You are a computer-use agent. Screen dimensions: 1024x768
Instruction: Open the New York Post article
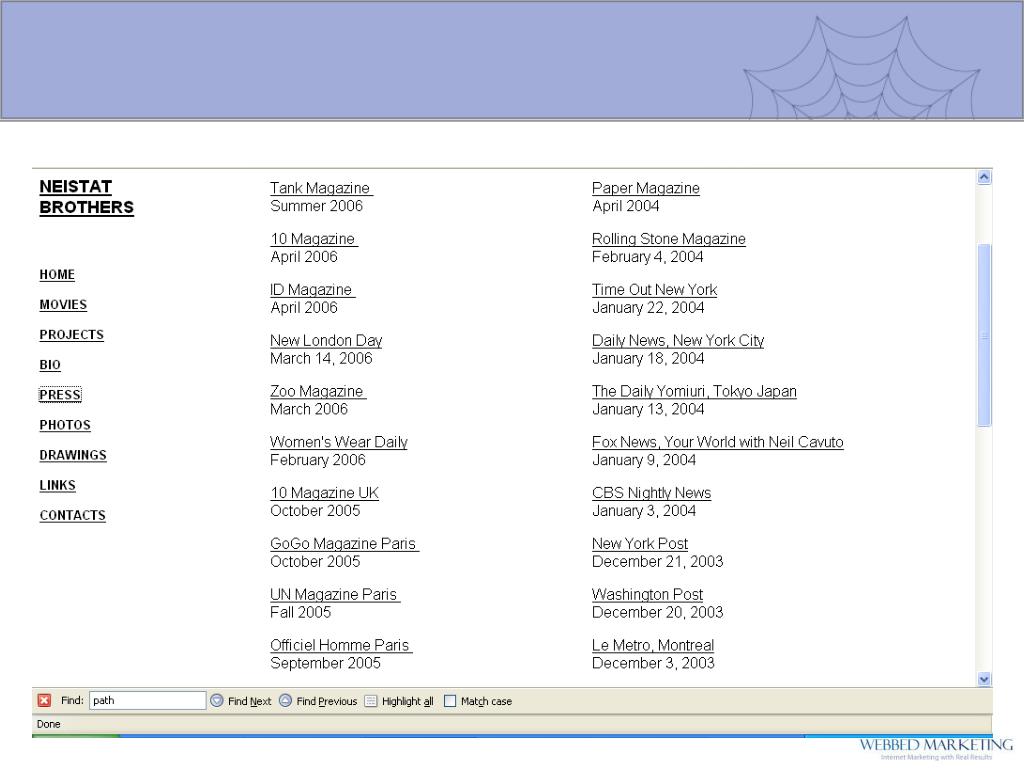pyautogui.click(x=639, y=544)
